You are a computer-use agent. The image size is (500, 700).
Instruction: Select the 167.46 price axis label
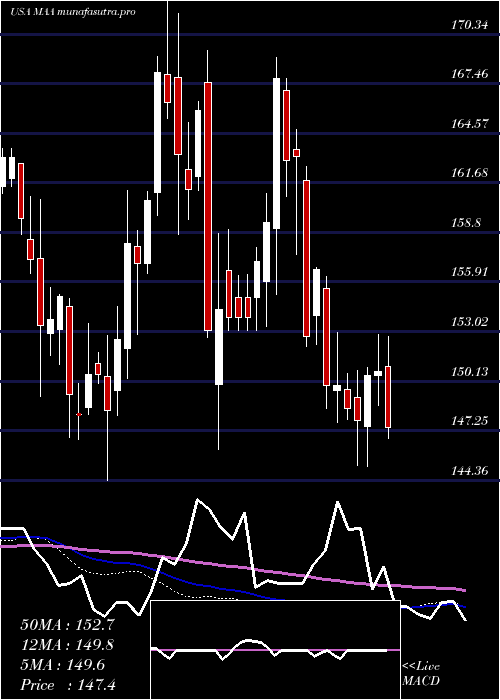pyautogui.click(x=469, y=74)
